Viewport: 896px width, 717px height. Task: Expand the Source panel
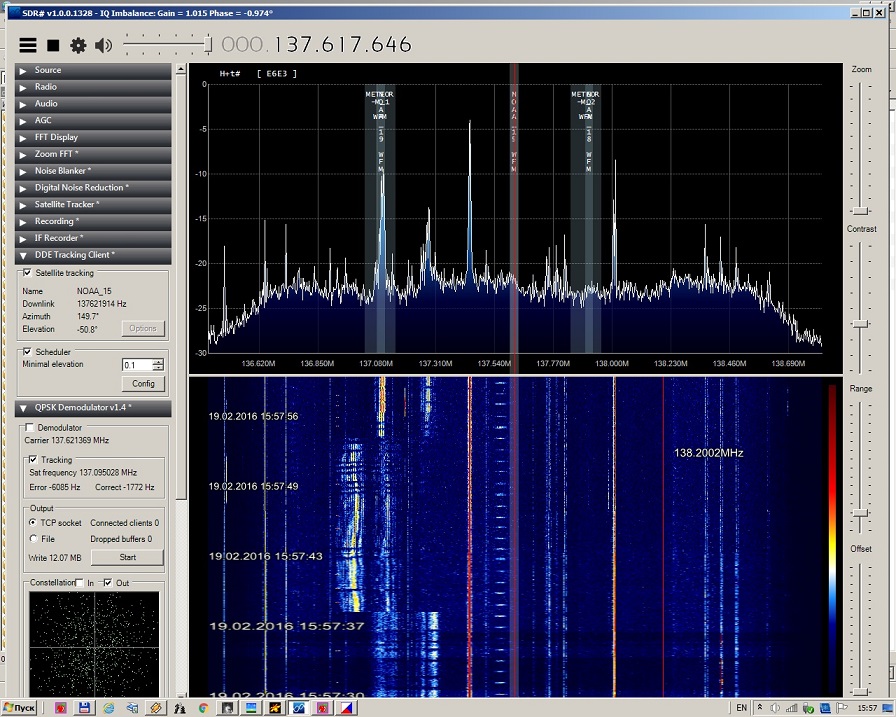[x=93, y=70]
